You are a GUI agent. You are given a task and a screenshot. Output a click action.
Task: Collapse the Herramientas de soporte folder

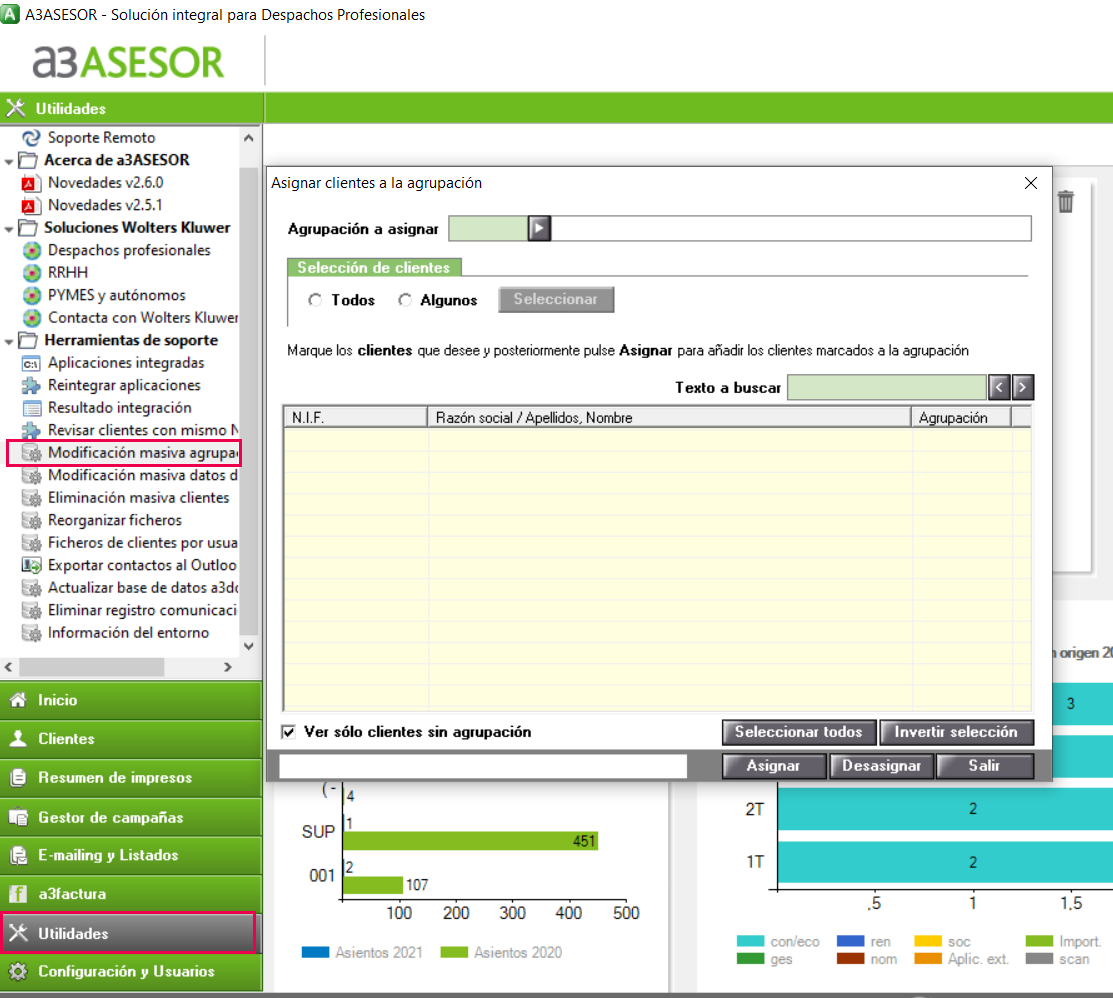(9, 342)
